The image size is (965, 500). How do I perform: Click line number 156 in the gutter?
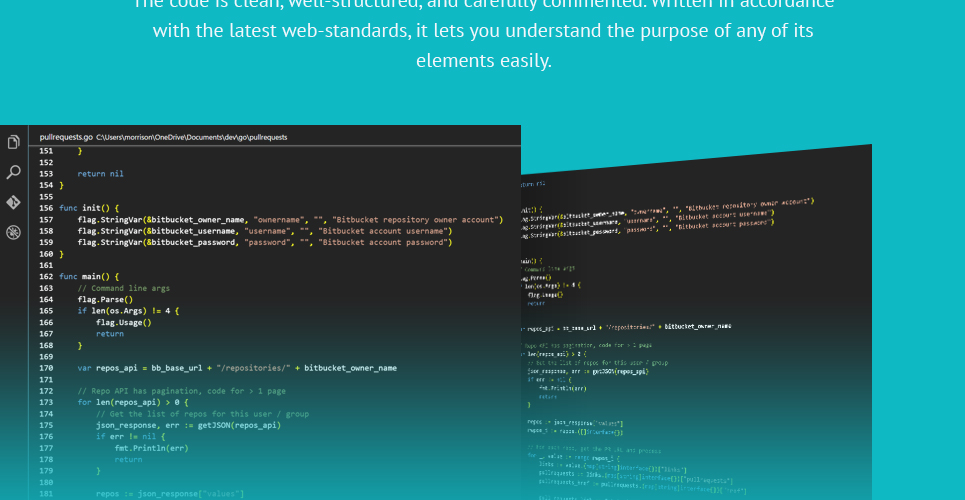(46, 208)
